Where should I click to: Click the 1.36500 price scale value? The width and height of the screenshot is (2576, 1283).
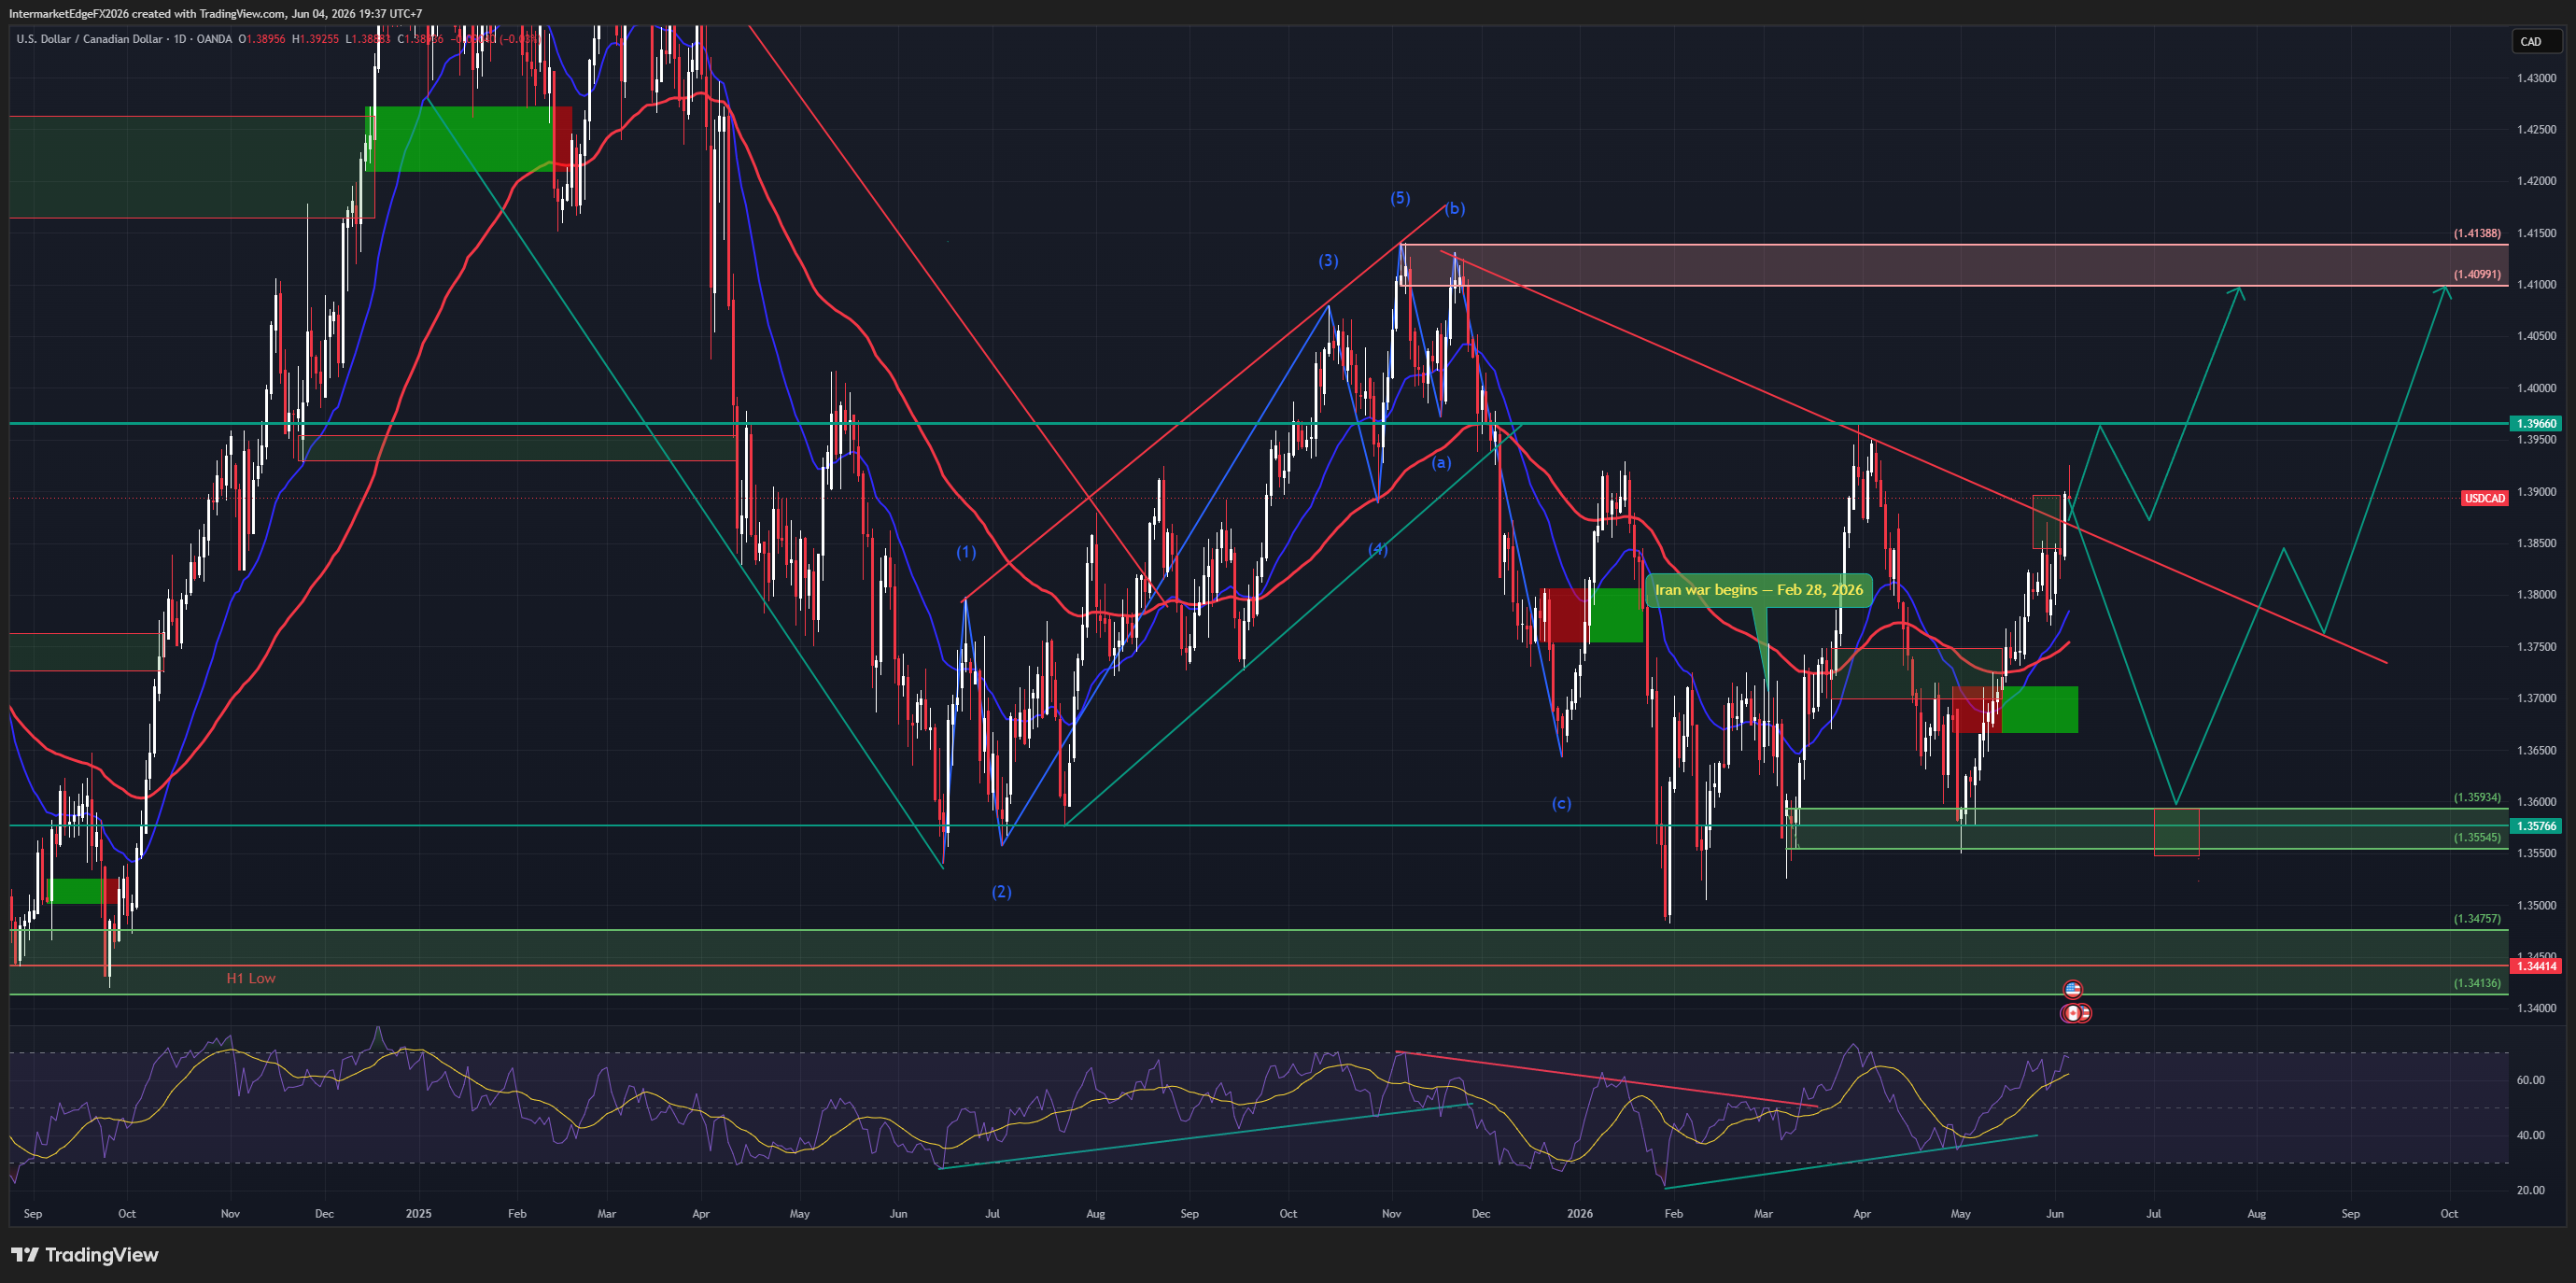coord(2537,750)
